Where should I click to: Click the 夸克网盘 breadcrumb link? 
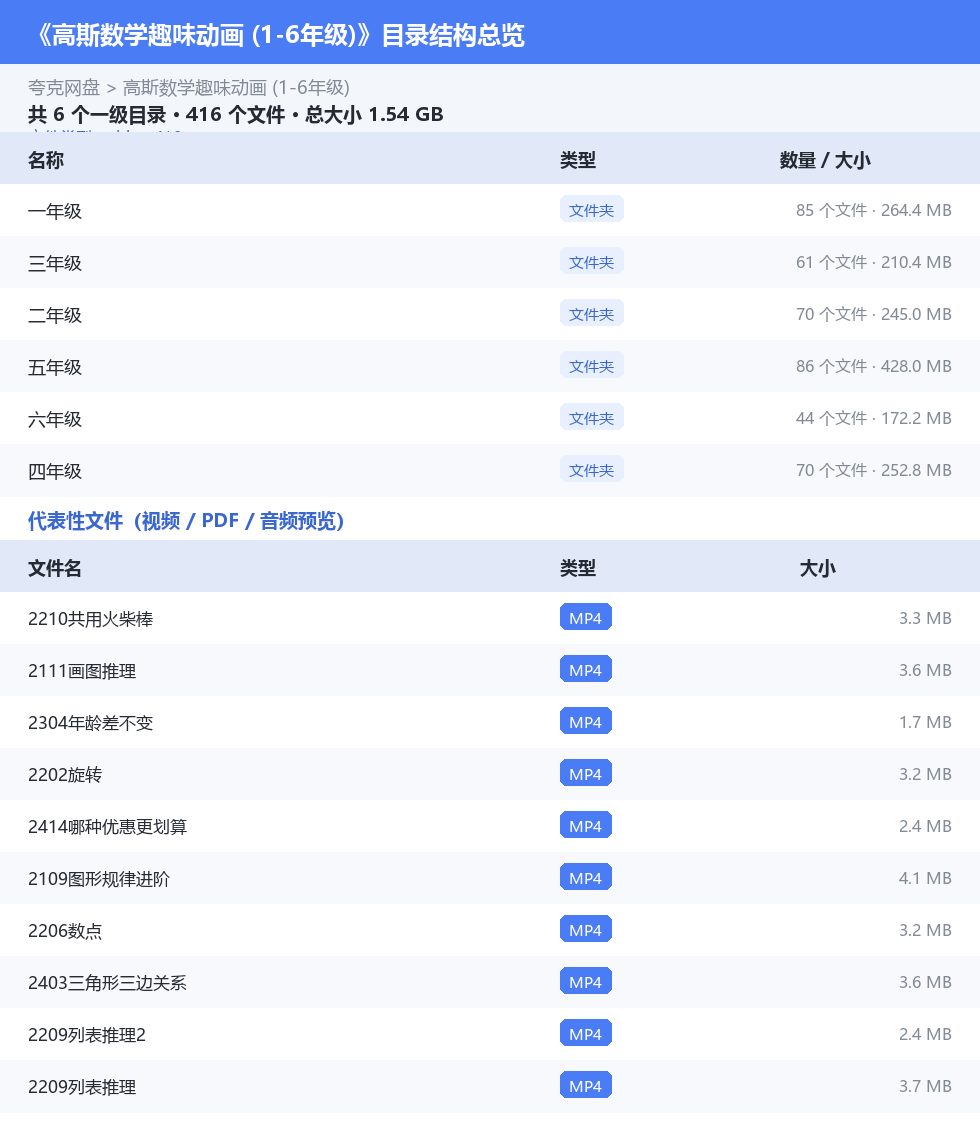63,88
